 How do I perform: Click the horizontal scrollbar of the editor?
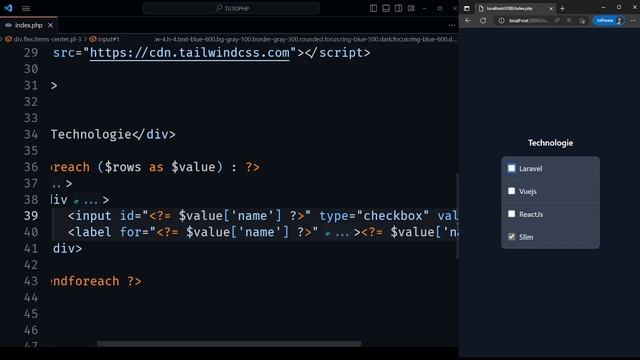click(229, 344)
